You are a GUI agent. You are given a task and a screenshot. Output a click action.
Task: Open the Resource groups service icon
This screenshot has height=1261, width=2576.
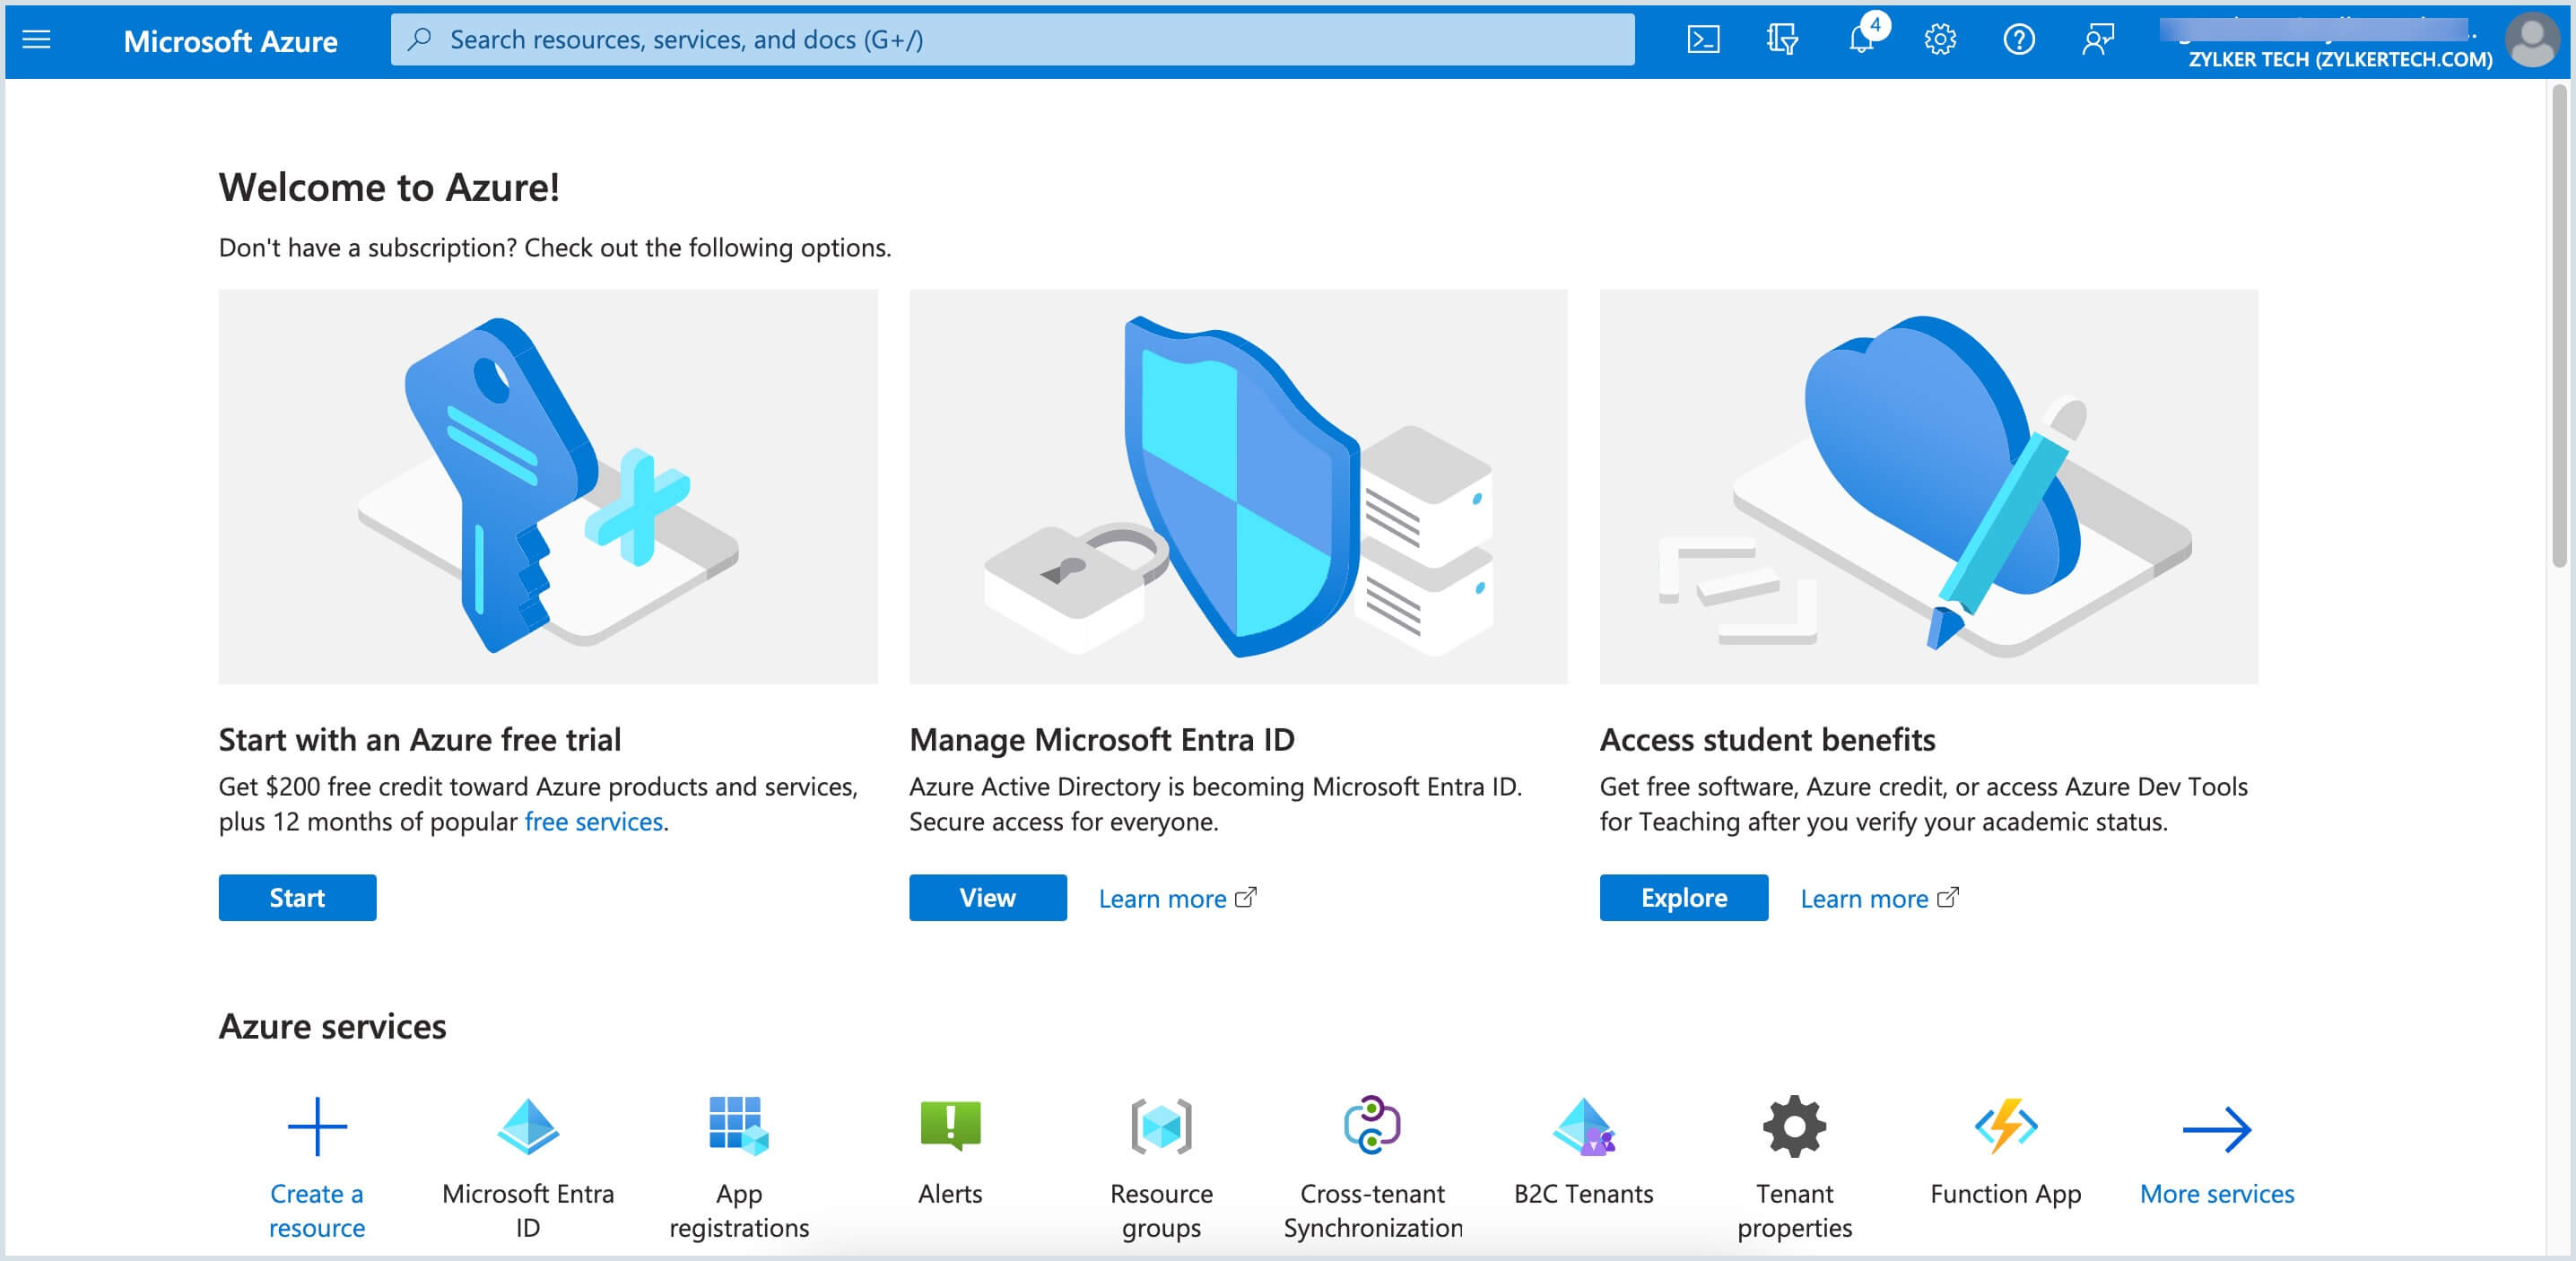tap(1161, 1127)
